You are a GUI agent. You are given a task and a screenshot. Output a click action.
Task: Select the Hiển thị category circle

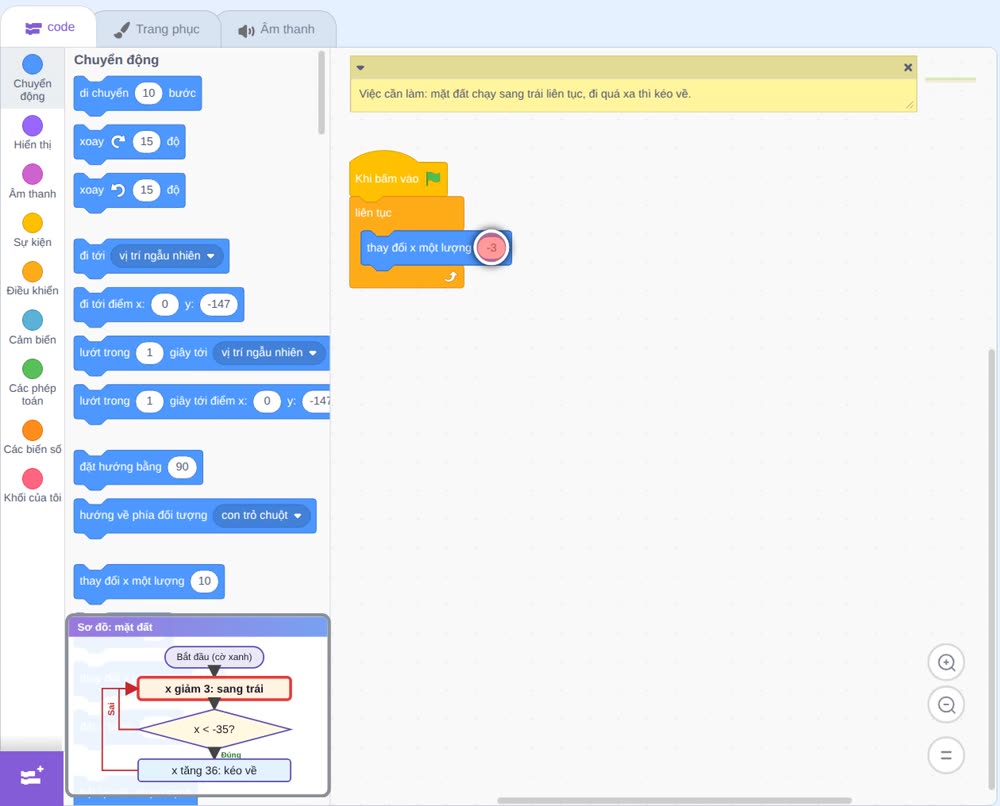click(33, 126)
